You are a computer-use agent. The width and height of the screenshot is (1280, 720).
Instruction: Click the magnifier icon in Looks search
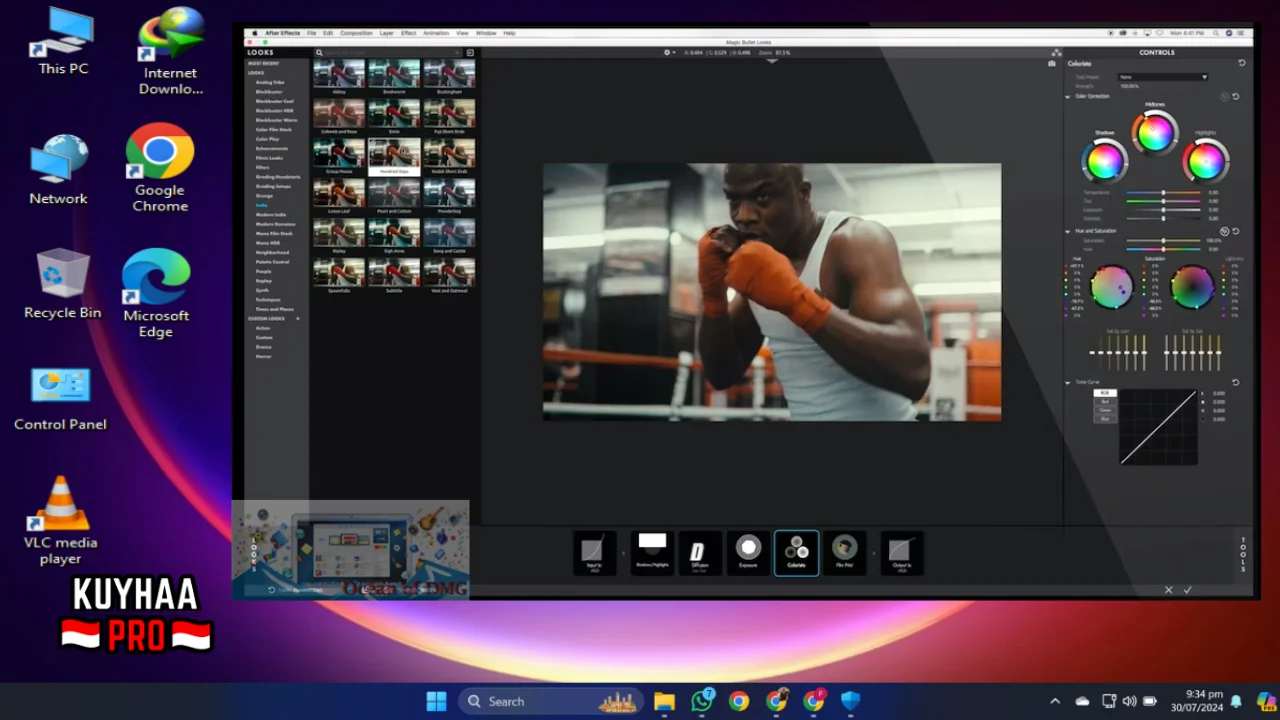click(x=319, y=52)
